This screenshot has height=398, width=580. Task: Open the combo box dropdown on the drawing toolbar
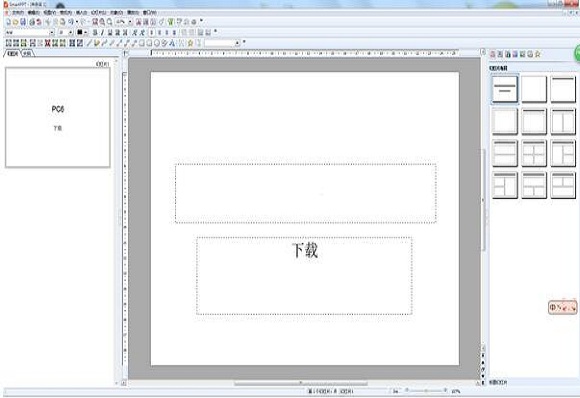pos(237,43)
